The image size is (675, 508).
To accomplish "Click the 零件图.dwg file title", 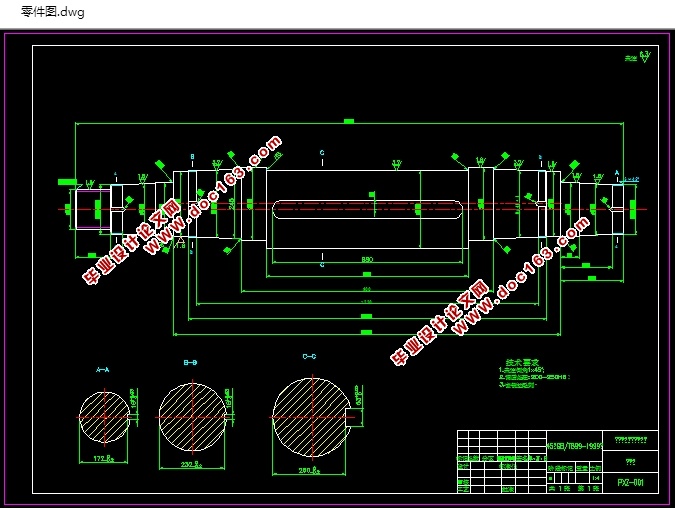I will (x=53, y=12).
